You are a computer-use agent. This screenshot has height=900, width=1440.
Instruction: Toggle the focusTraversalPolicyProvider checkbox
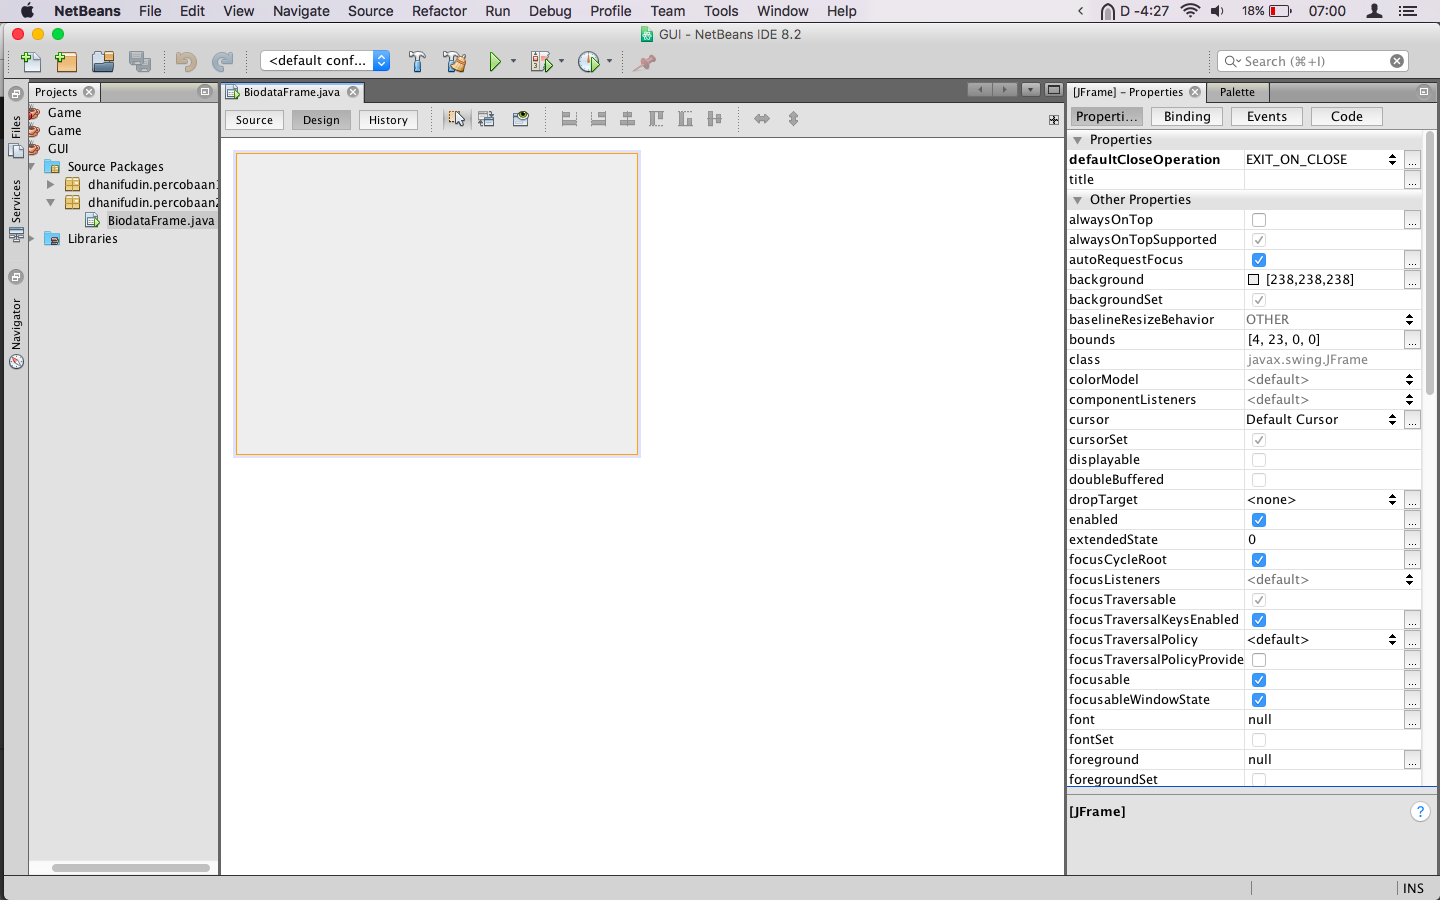click(x=1259, y=660)
